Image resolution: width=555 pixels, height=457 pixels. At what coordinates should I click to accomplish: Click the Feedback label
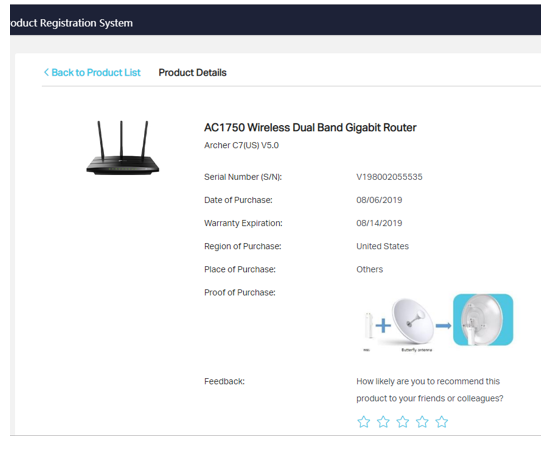click(x=224, y=381)
